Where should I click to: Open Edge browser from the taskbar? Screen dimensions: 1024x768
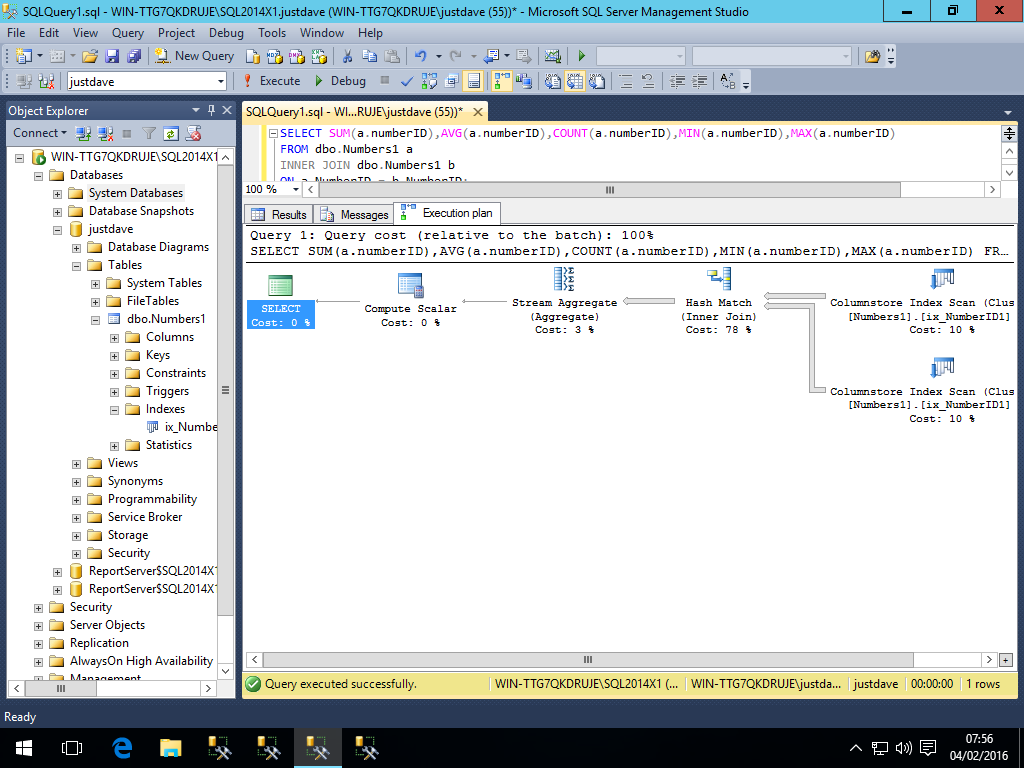pyautogui.click(x=122, y=747)
